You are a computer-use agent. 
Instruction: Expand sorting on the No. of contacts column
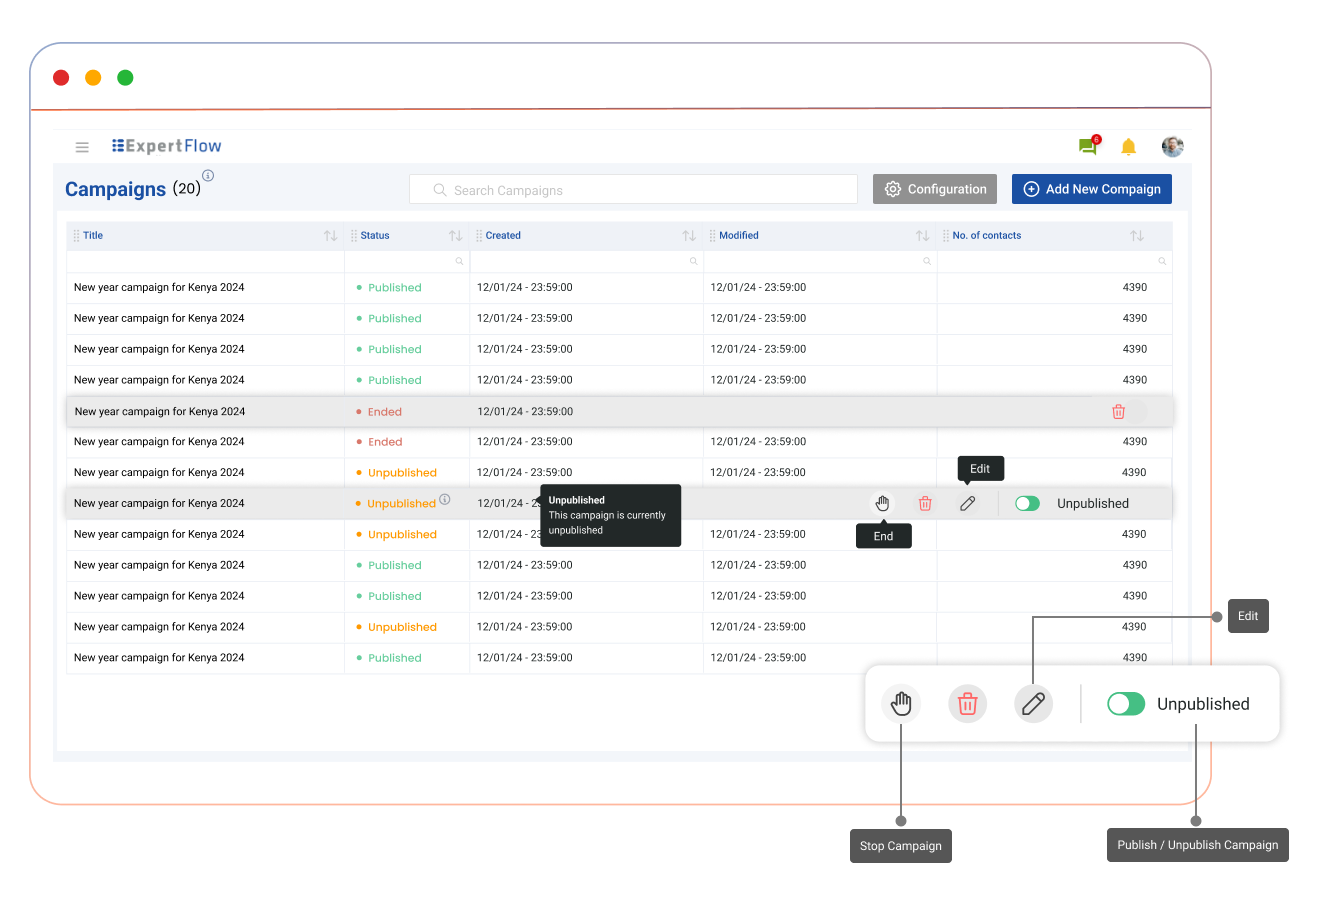click(x=1136, y=235)
